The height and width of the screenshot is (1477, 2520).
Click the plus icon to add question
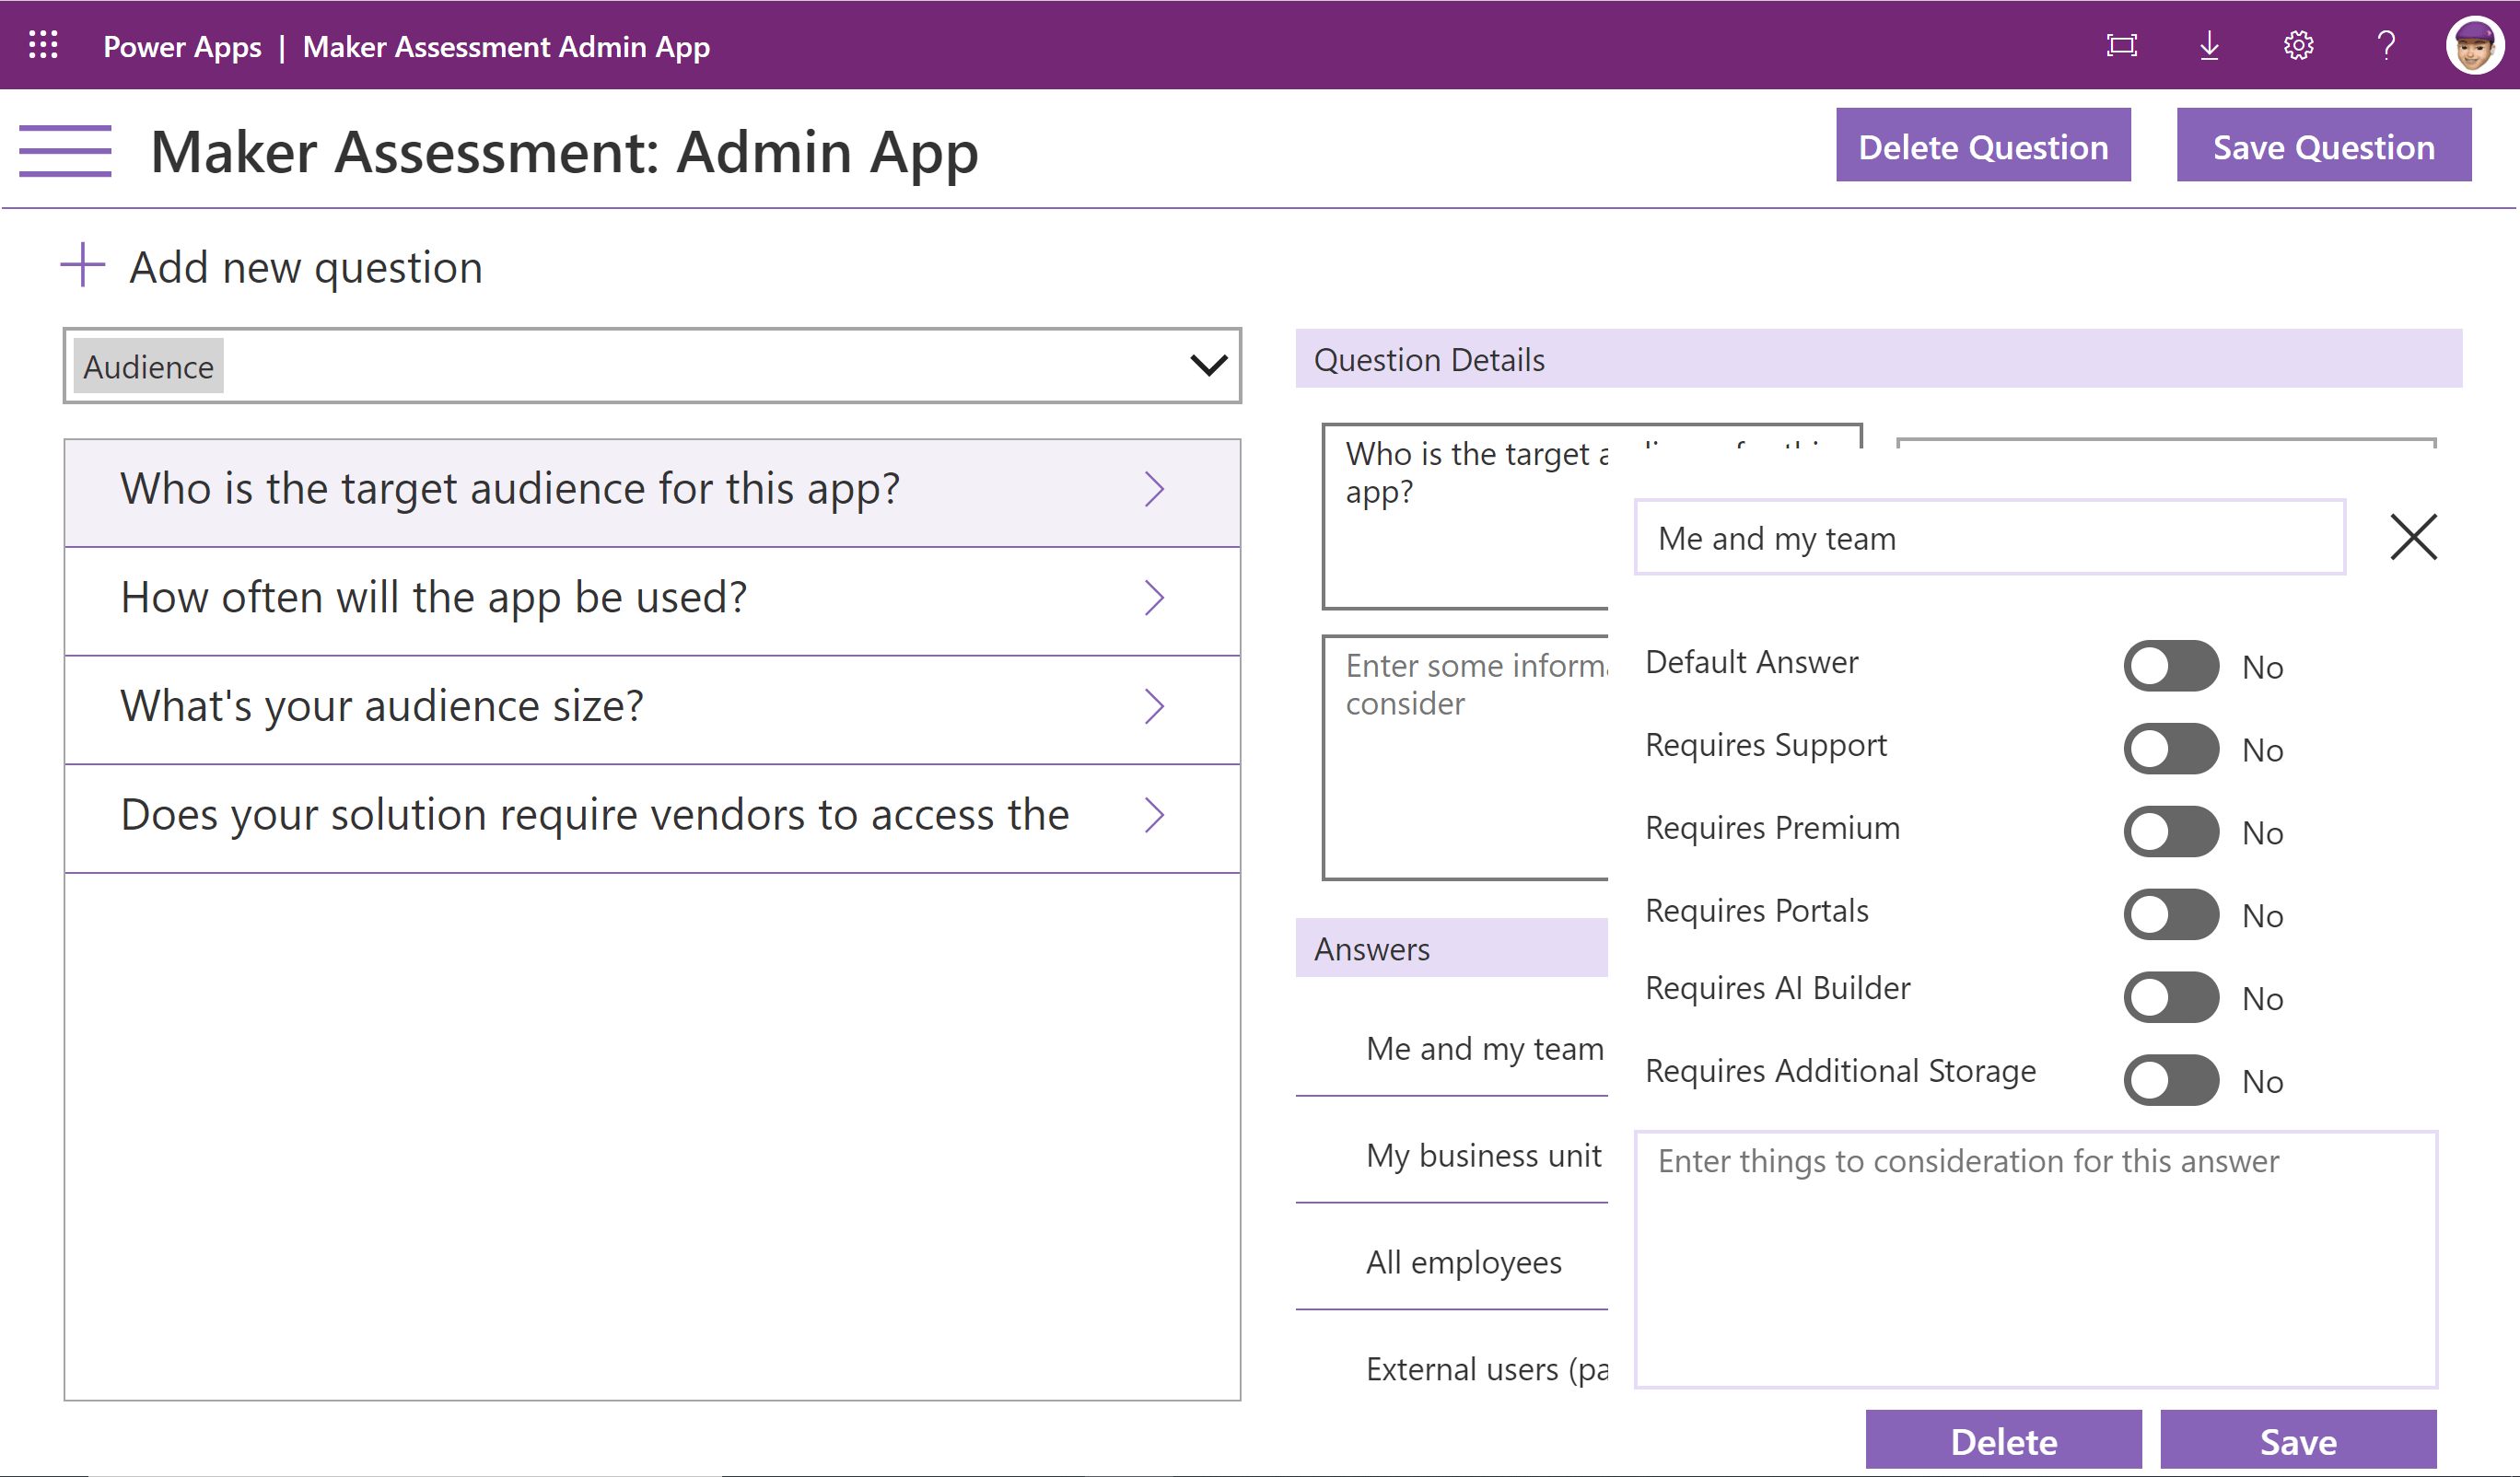[83, 266]
